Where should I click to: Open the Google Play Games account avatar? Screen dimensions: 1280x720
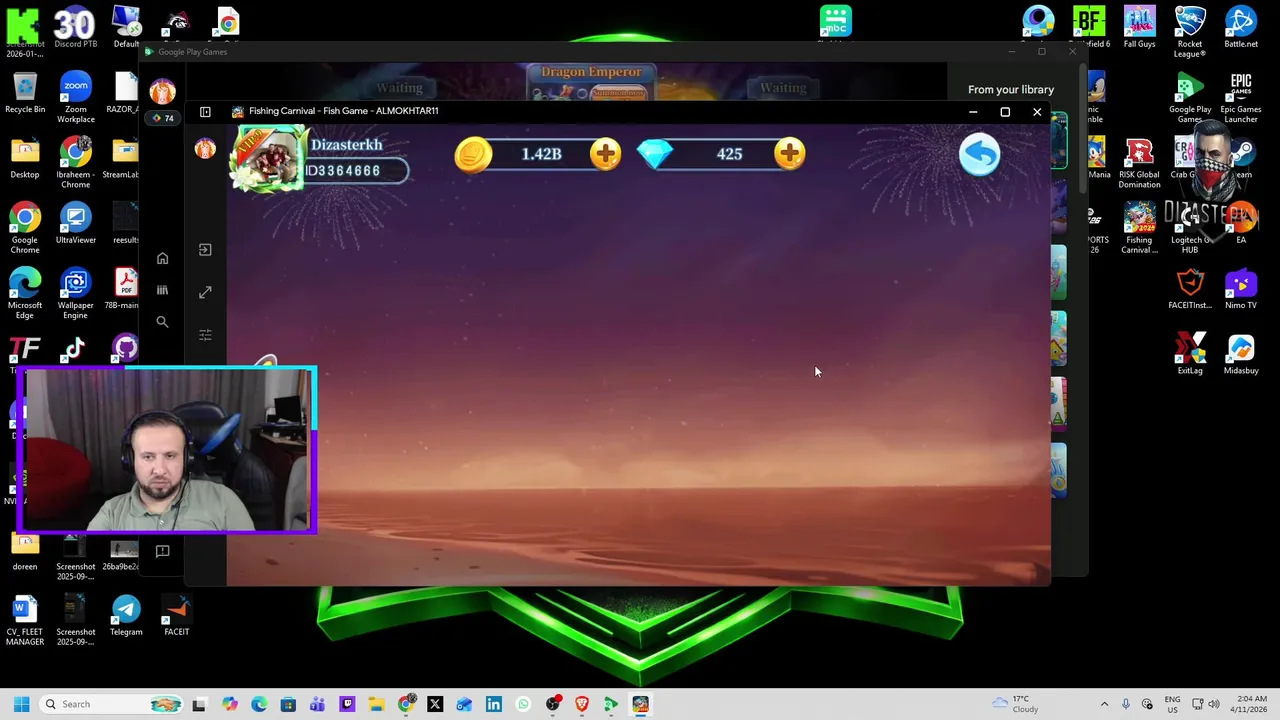coord(162,92)
